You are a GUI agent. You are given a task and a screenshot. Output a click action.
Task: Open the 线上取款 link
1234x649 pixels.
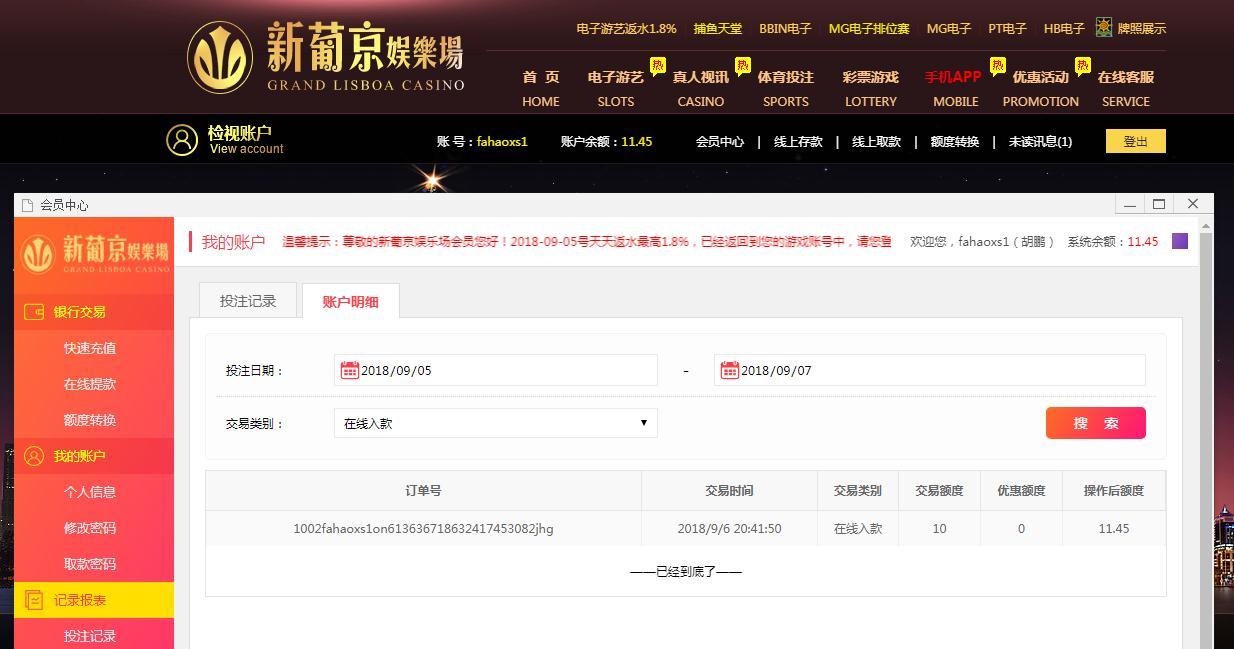click(x=876, y=141)
